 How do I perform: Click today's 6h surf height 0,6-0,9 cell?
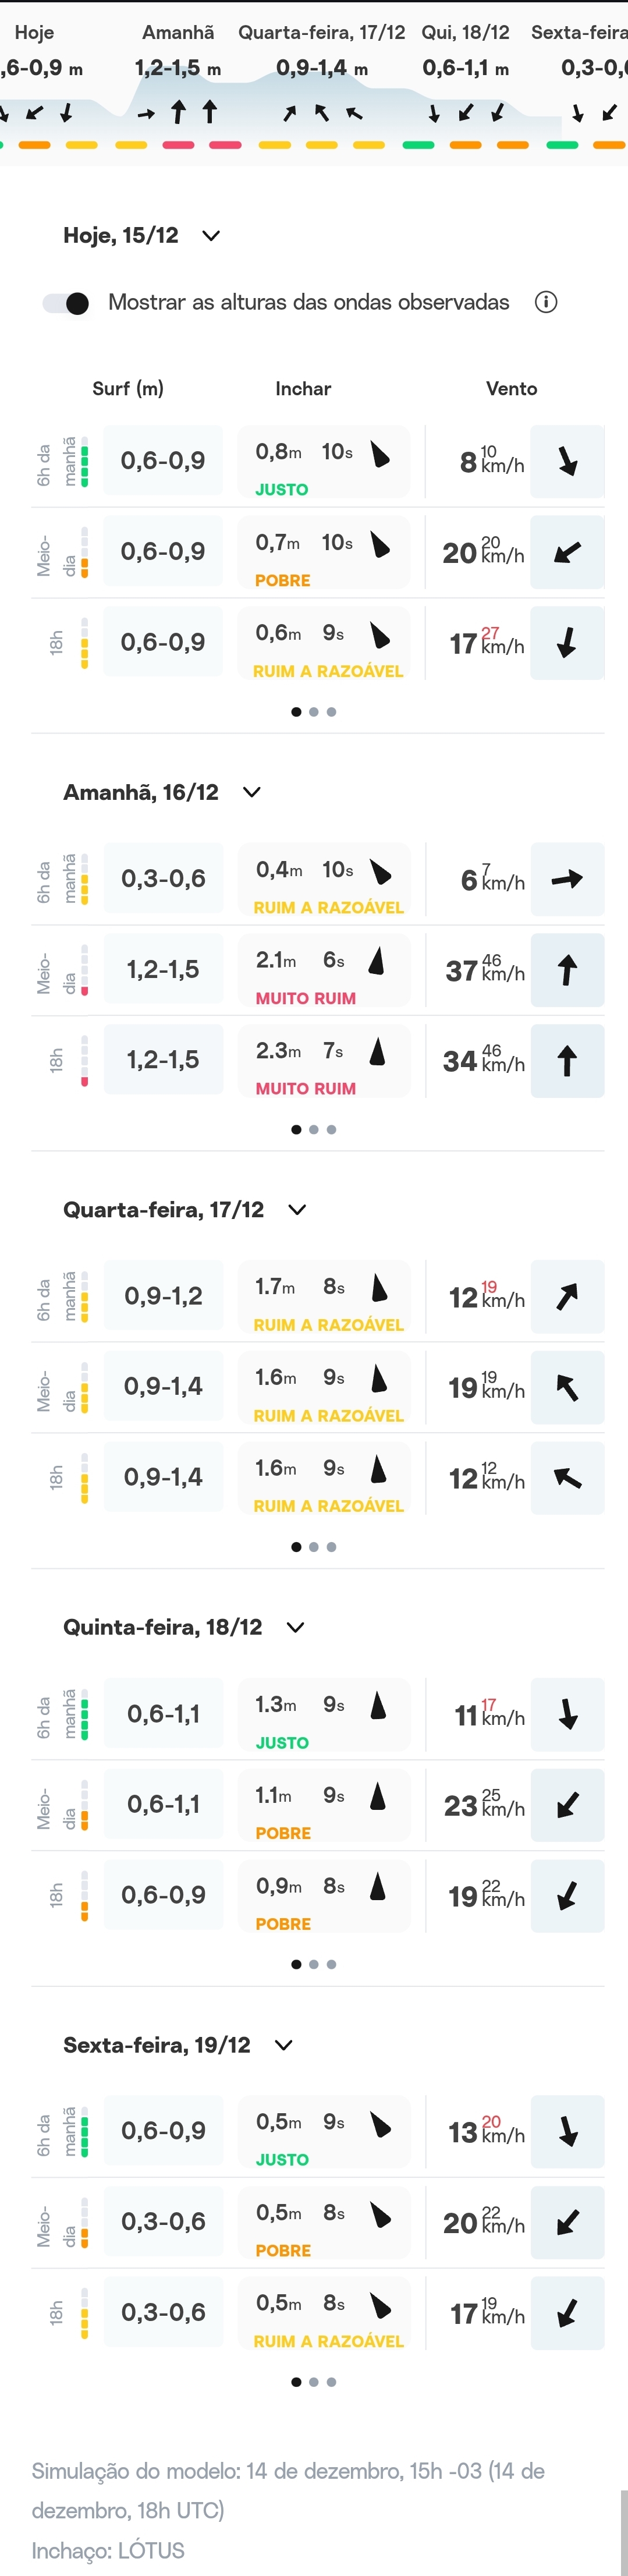click(x=163, y=461)
